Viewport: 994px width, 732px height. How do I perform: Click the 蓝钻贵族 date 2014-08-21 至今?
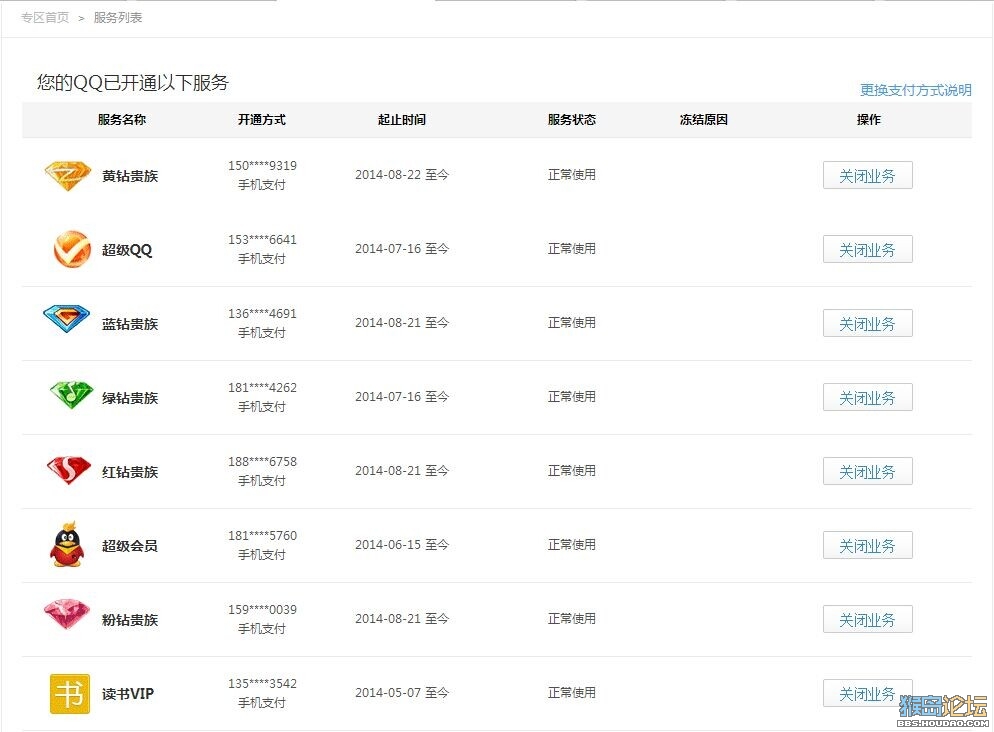[x=402, y=323]
